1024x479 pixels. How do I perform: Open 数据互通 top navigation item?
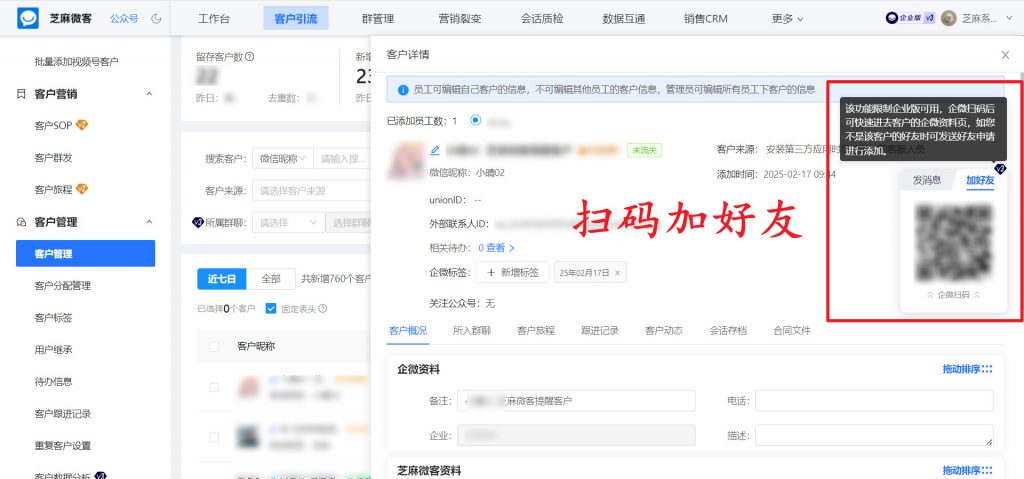click(624, 19)
